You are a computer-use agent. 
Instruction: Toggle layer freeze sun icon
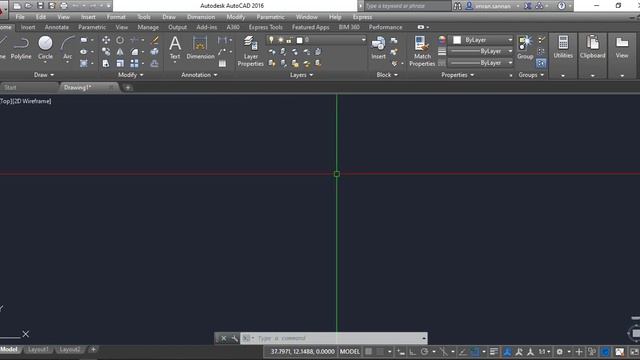click(x=280, y=40)
